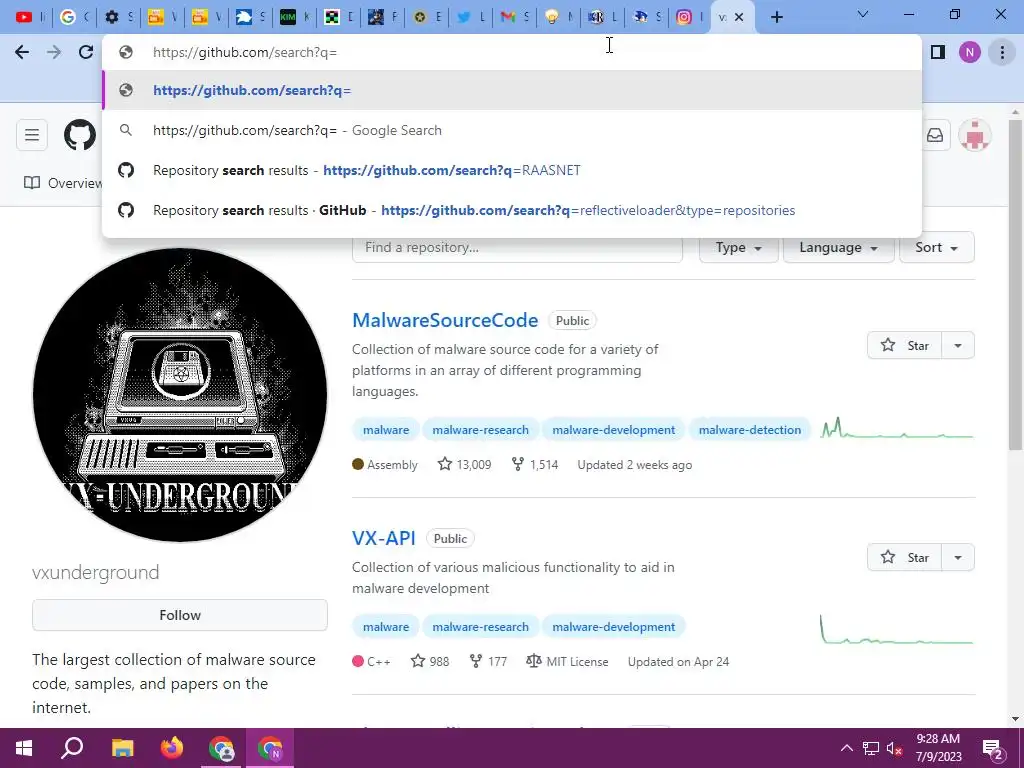Image resolution: width=1024 pixels, height=768 pixels.
Task: Switch to the YouTube browser tab
Action: (x=29, y=17)
